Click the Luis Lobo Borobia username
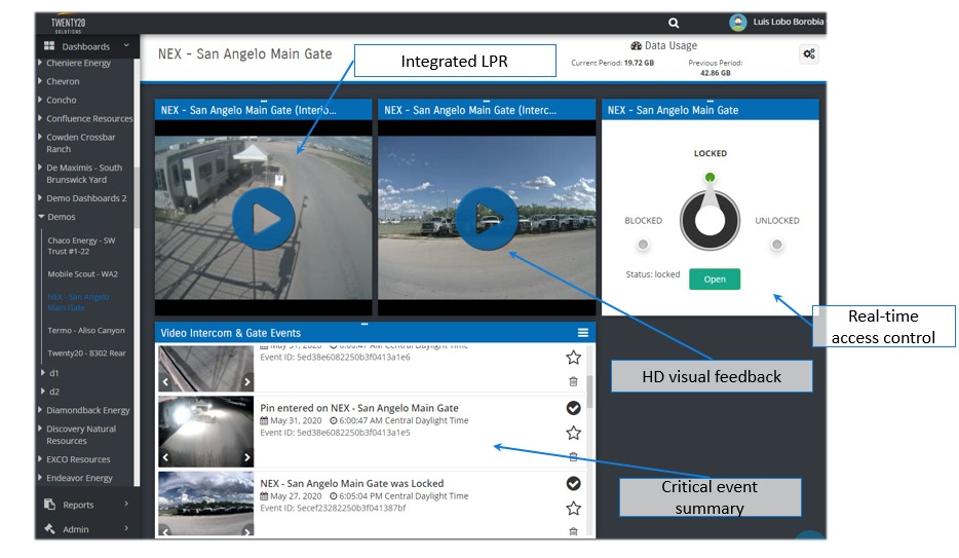This screenshot has height=558, width=959. point(788,21)
